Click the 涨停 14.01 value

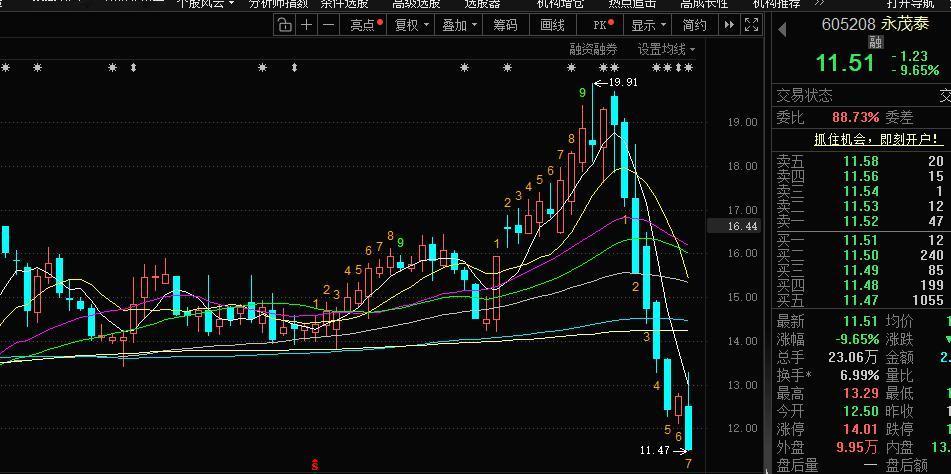861,430
